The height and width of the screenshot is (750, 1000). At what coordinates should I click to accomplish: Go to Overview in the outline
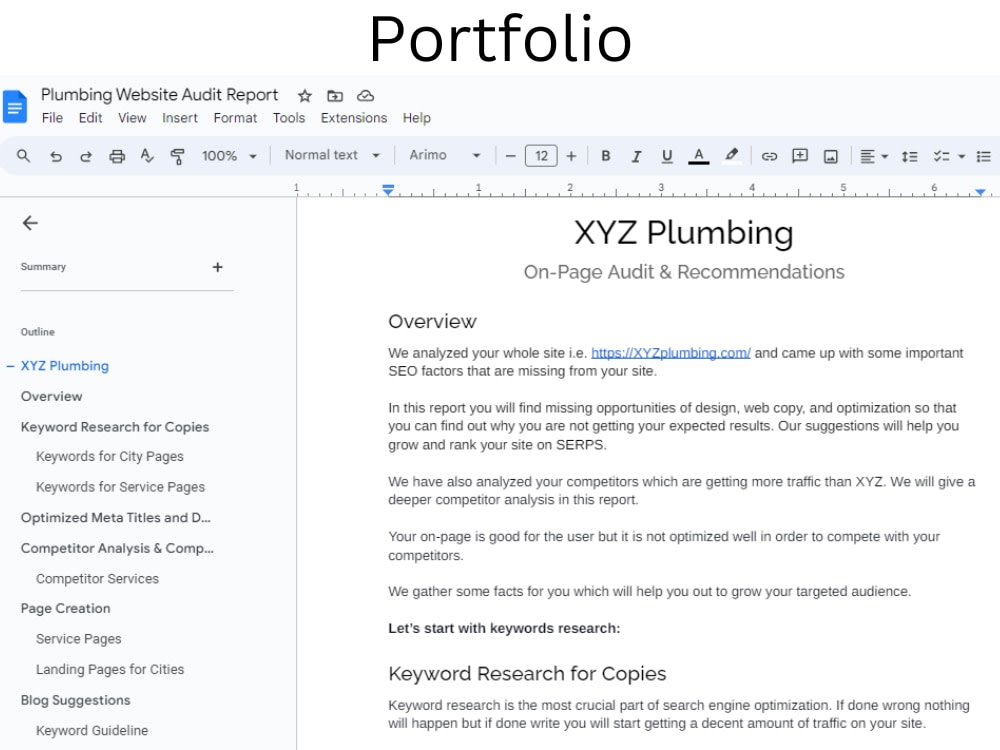[52, 396]
